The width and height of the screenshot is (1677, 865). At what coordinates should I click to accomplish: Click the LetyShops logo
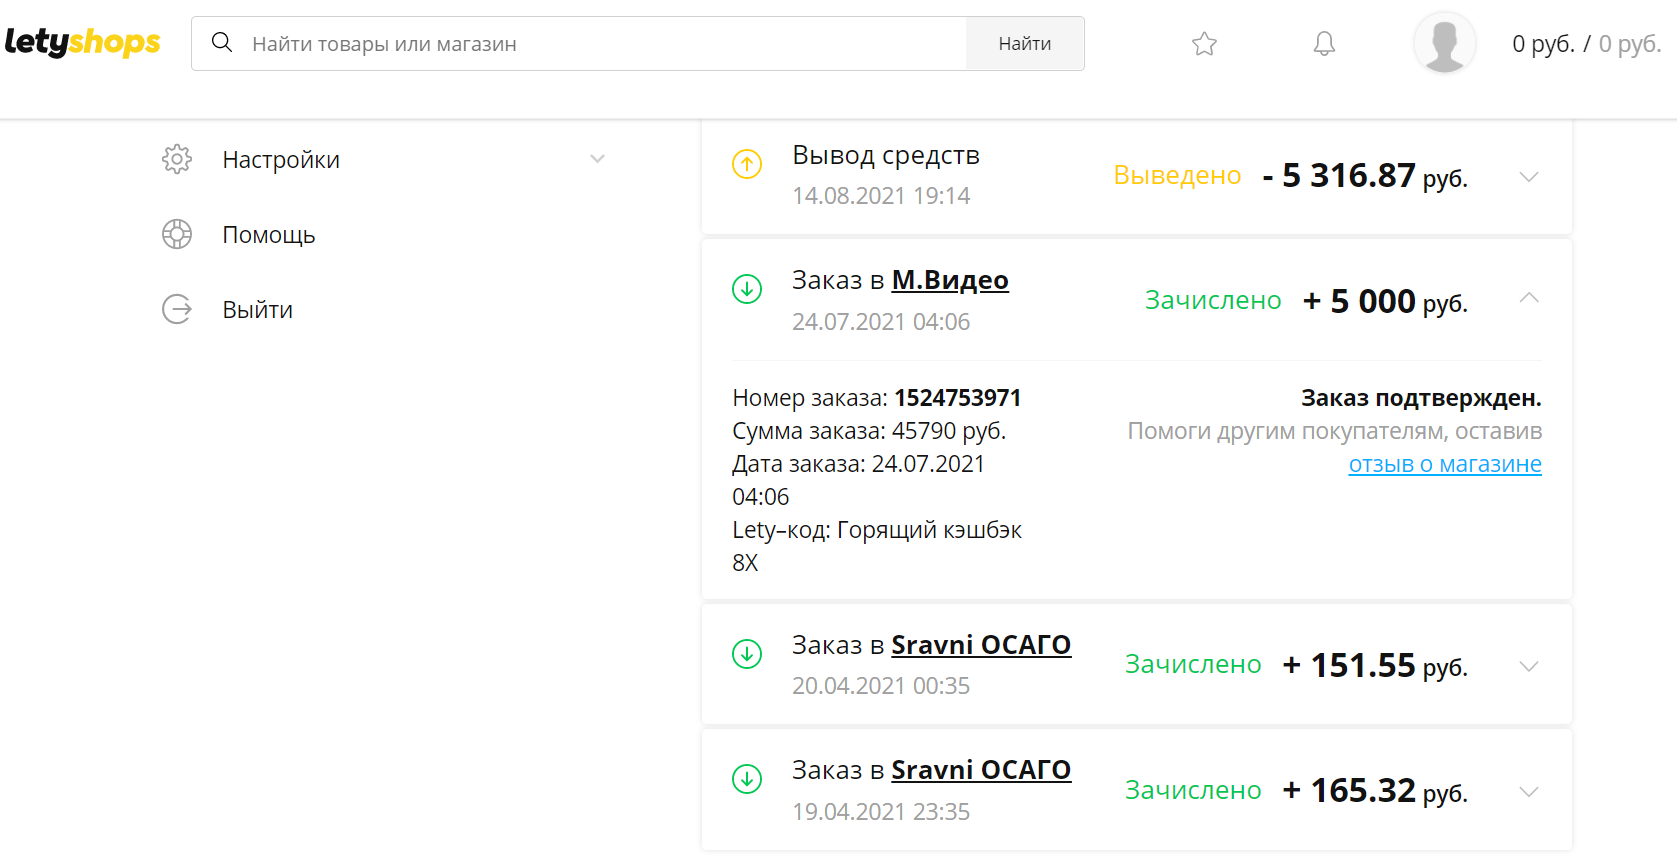(x=82, y=42)
